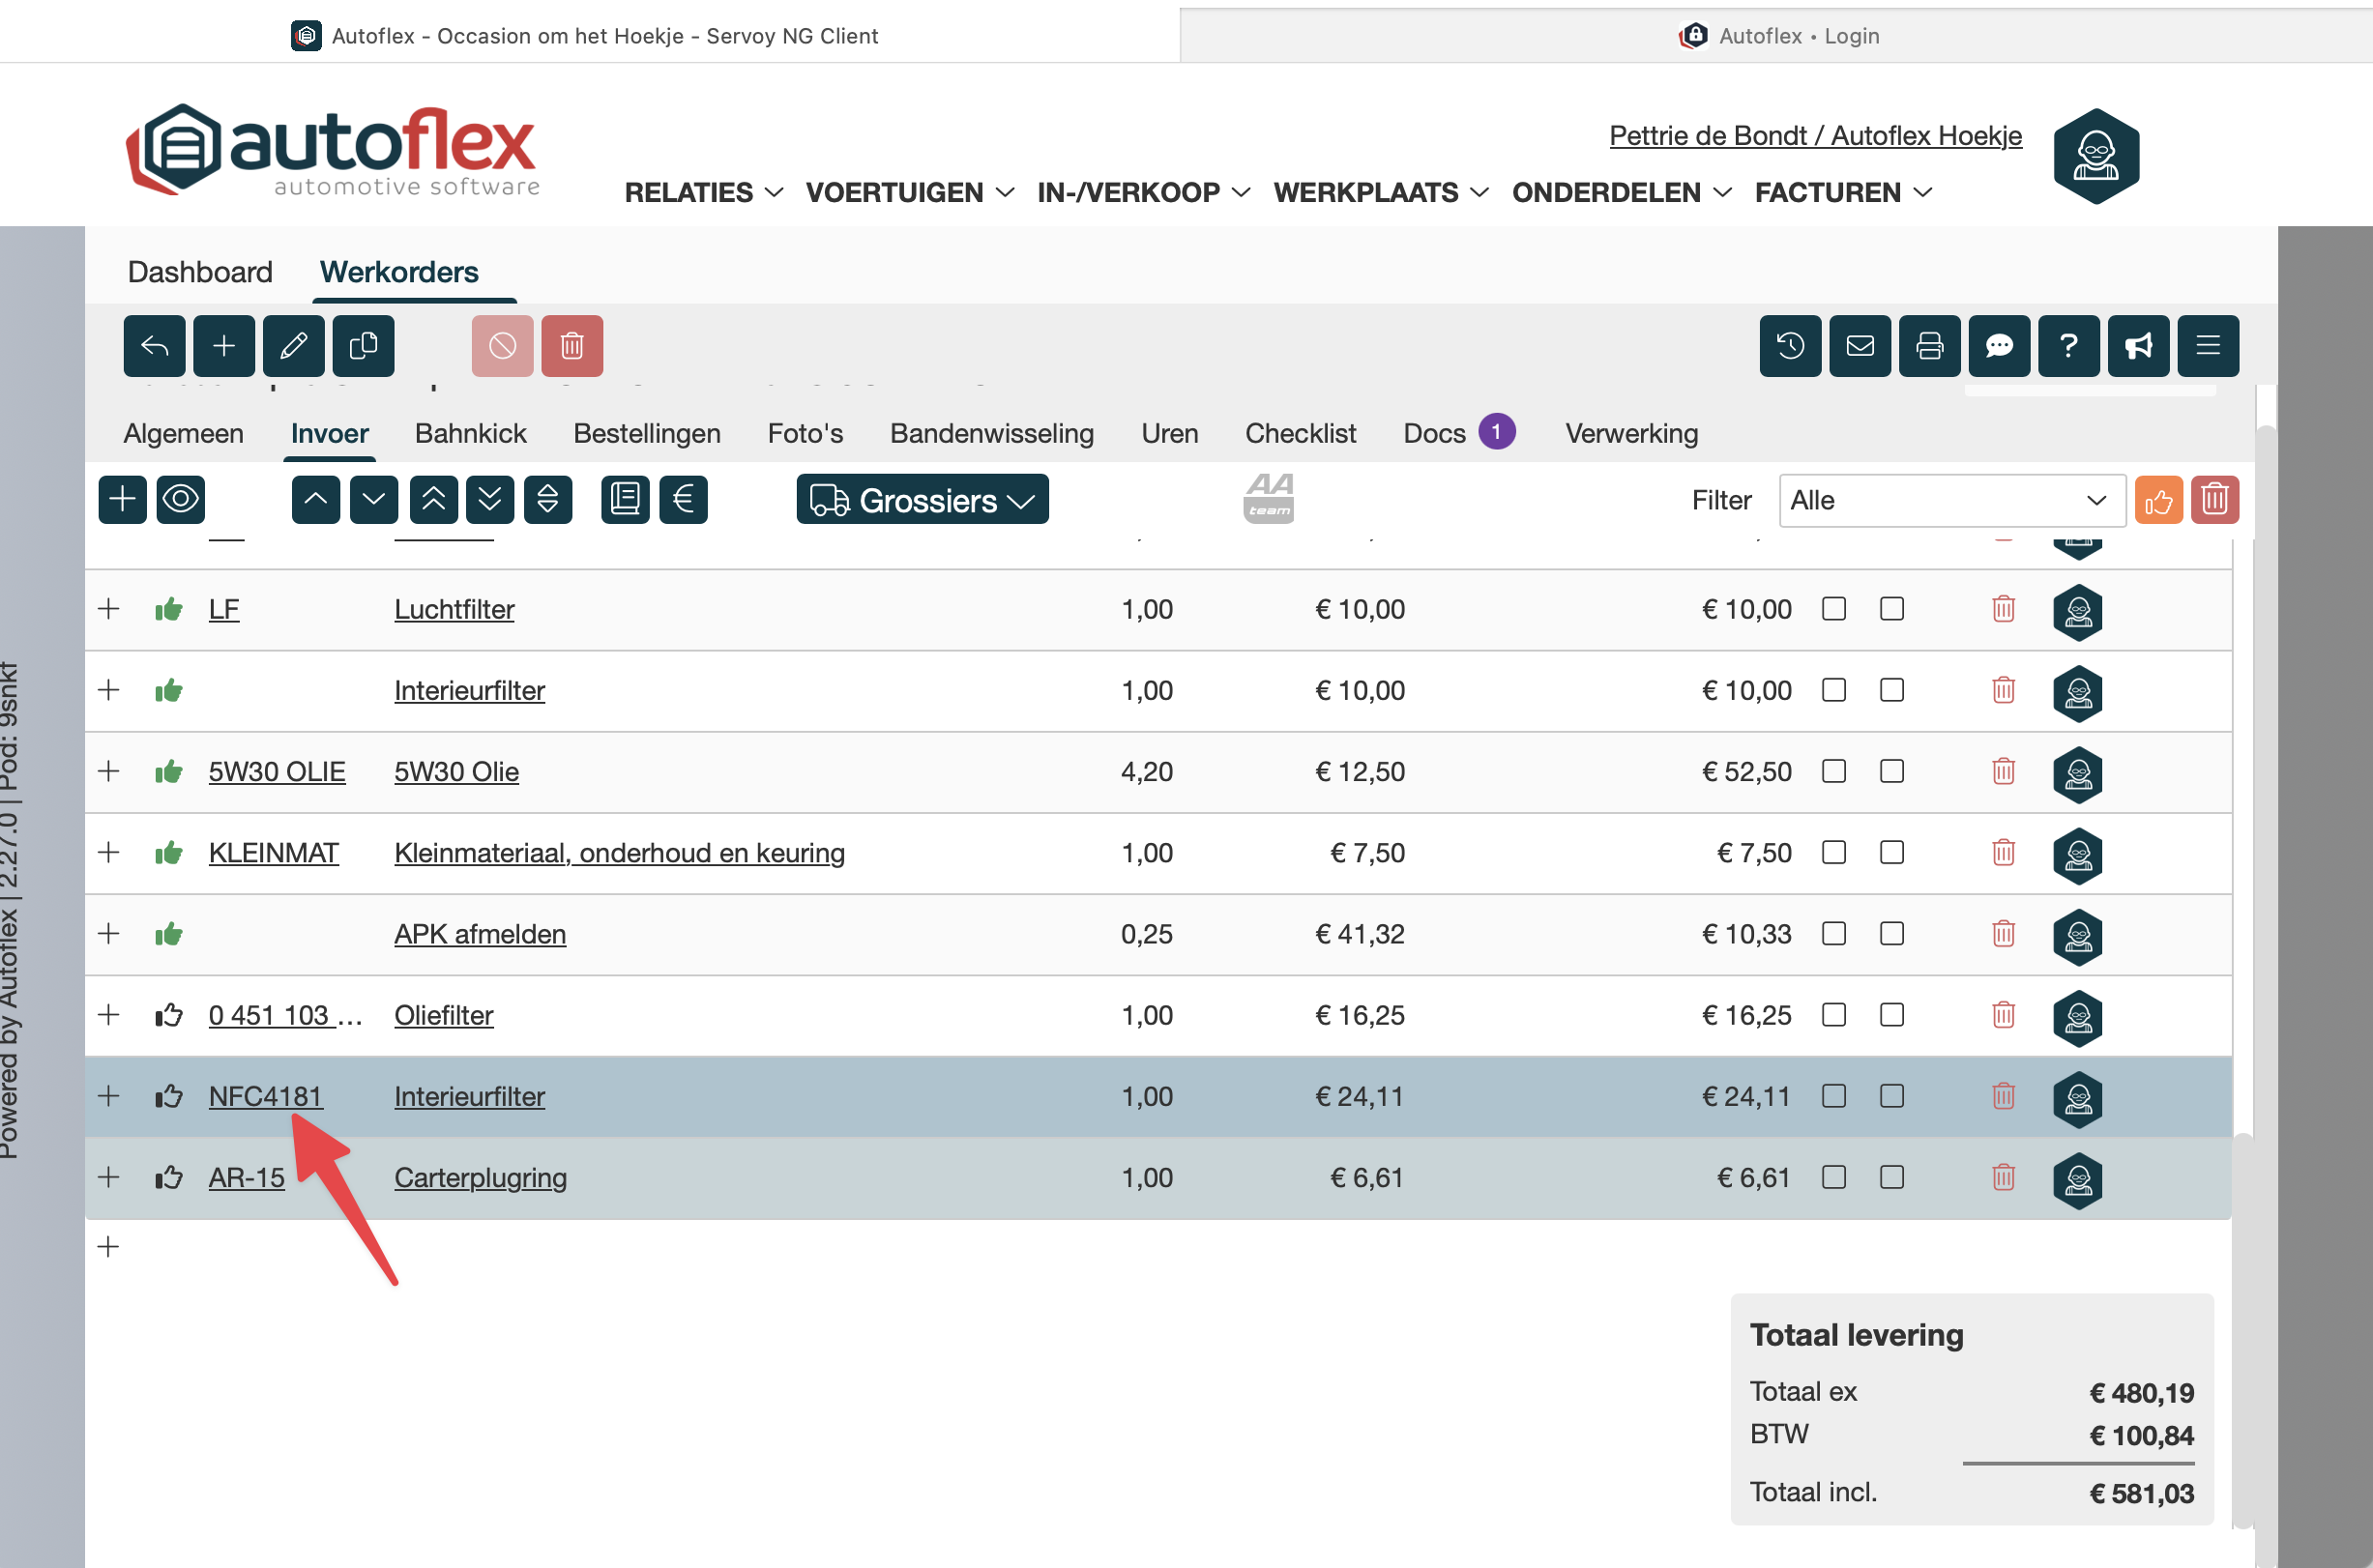Click the printer icon
Image resolution: width=2373 pixels, height=1568 pixels.
(x=1929, y=346)
